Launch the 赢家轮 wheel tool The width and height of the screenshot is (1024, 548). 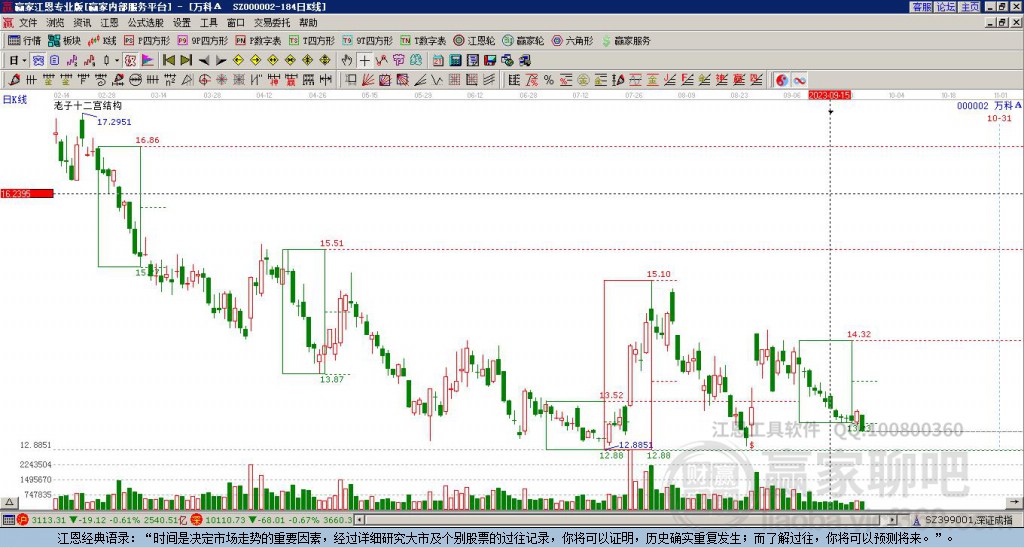(x=523, y=40)
